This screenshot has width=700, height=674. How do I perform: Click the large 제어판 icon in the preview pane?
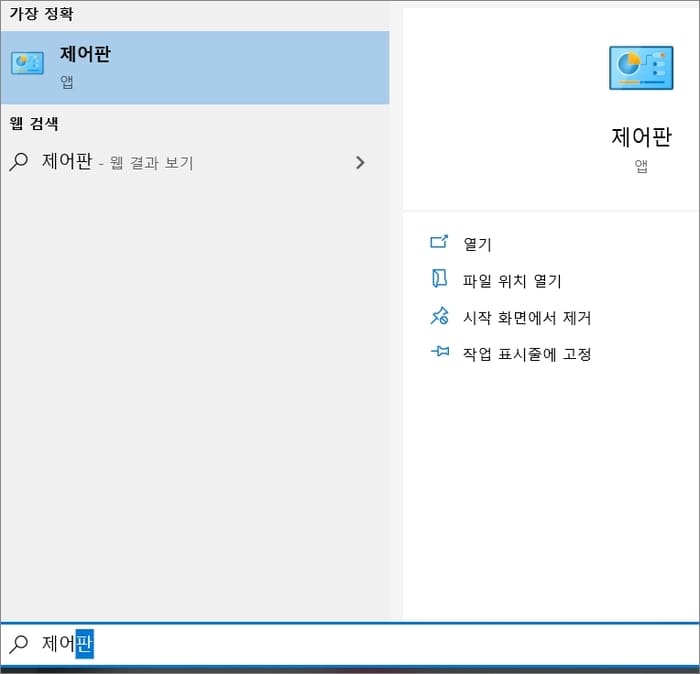click(x=641, y=68)
